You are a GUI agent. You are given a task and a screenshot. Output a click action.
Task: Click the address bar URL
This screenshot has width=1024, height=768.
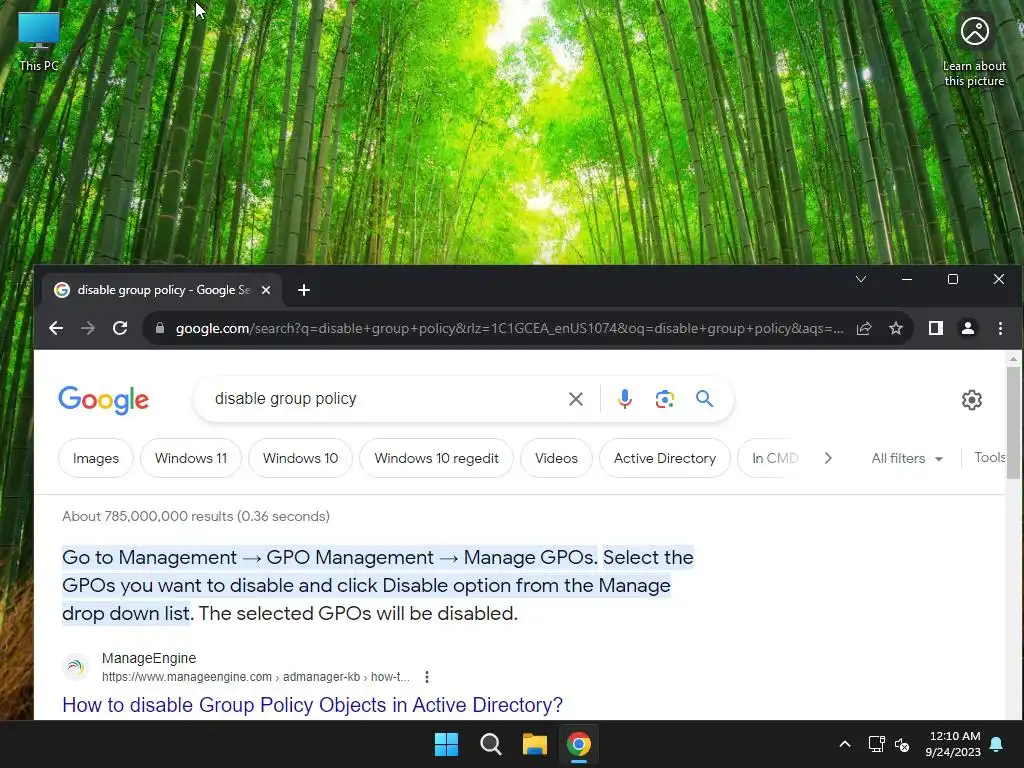click(x=509, y=328)
